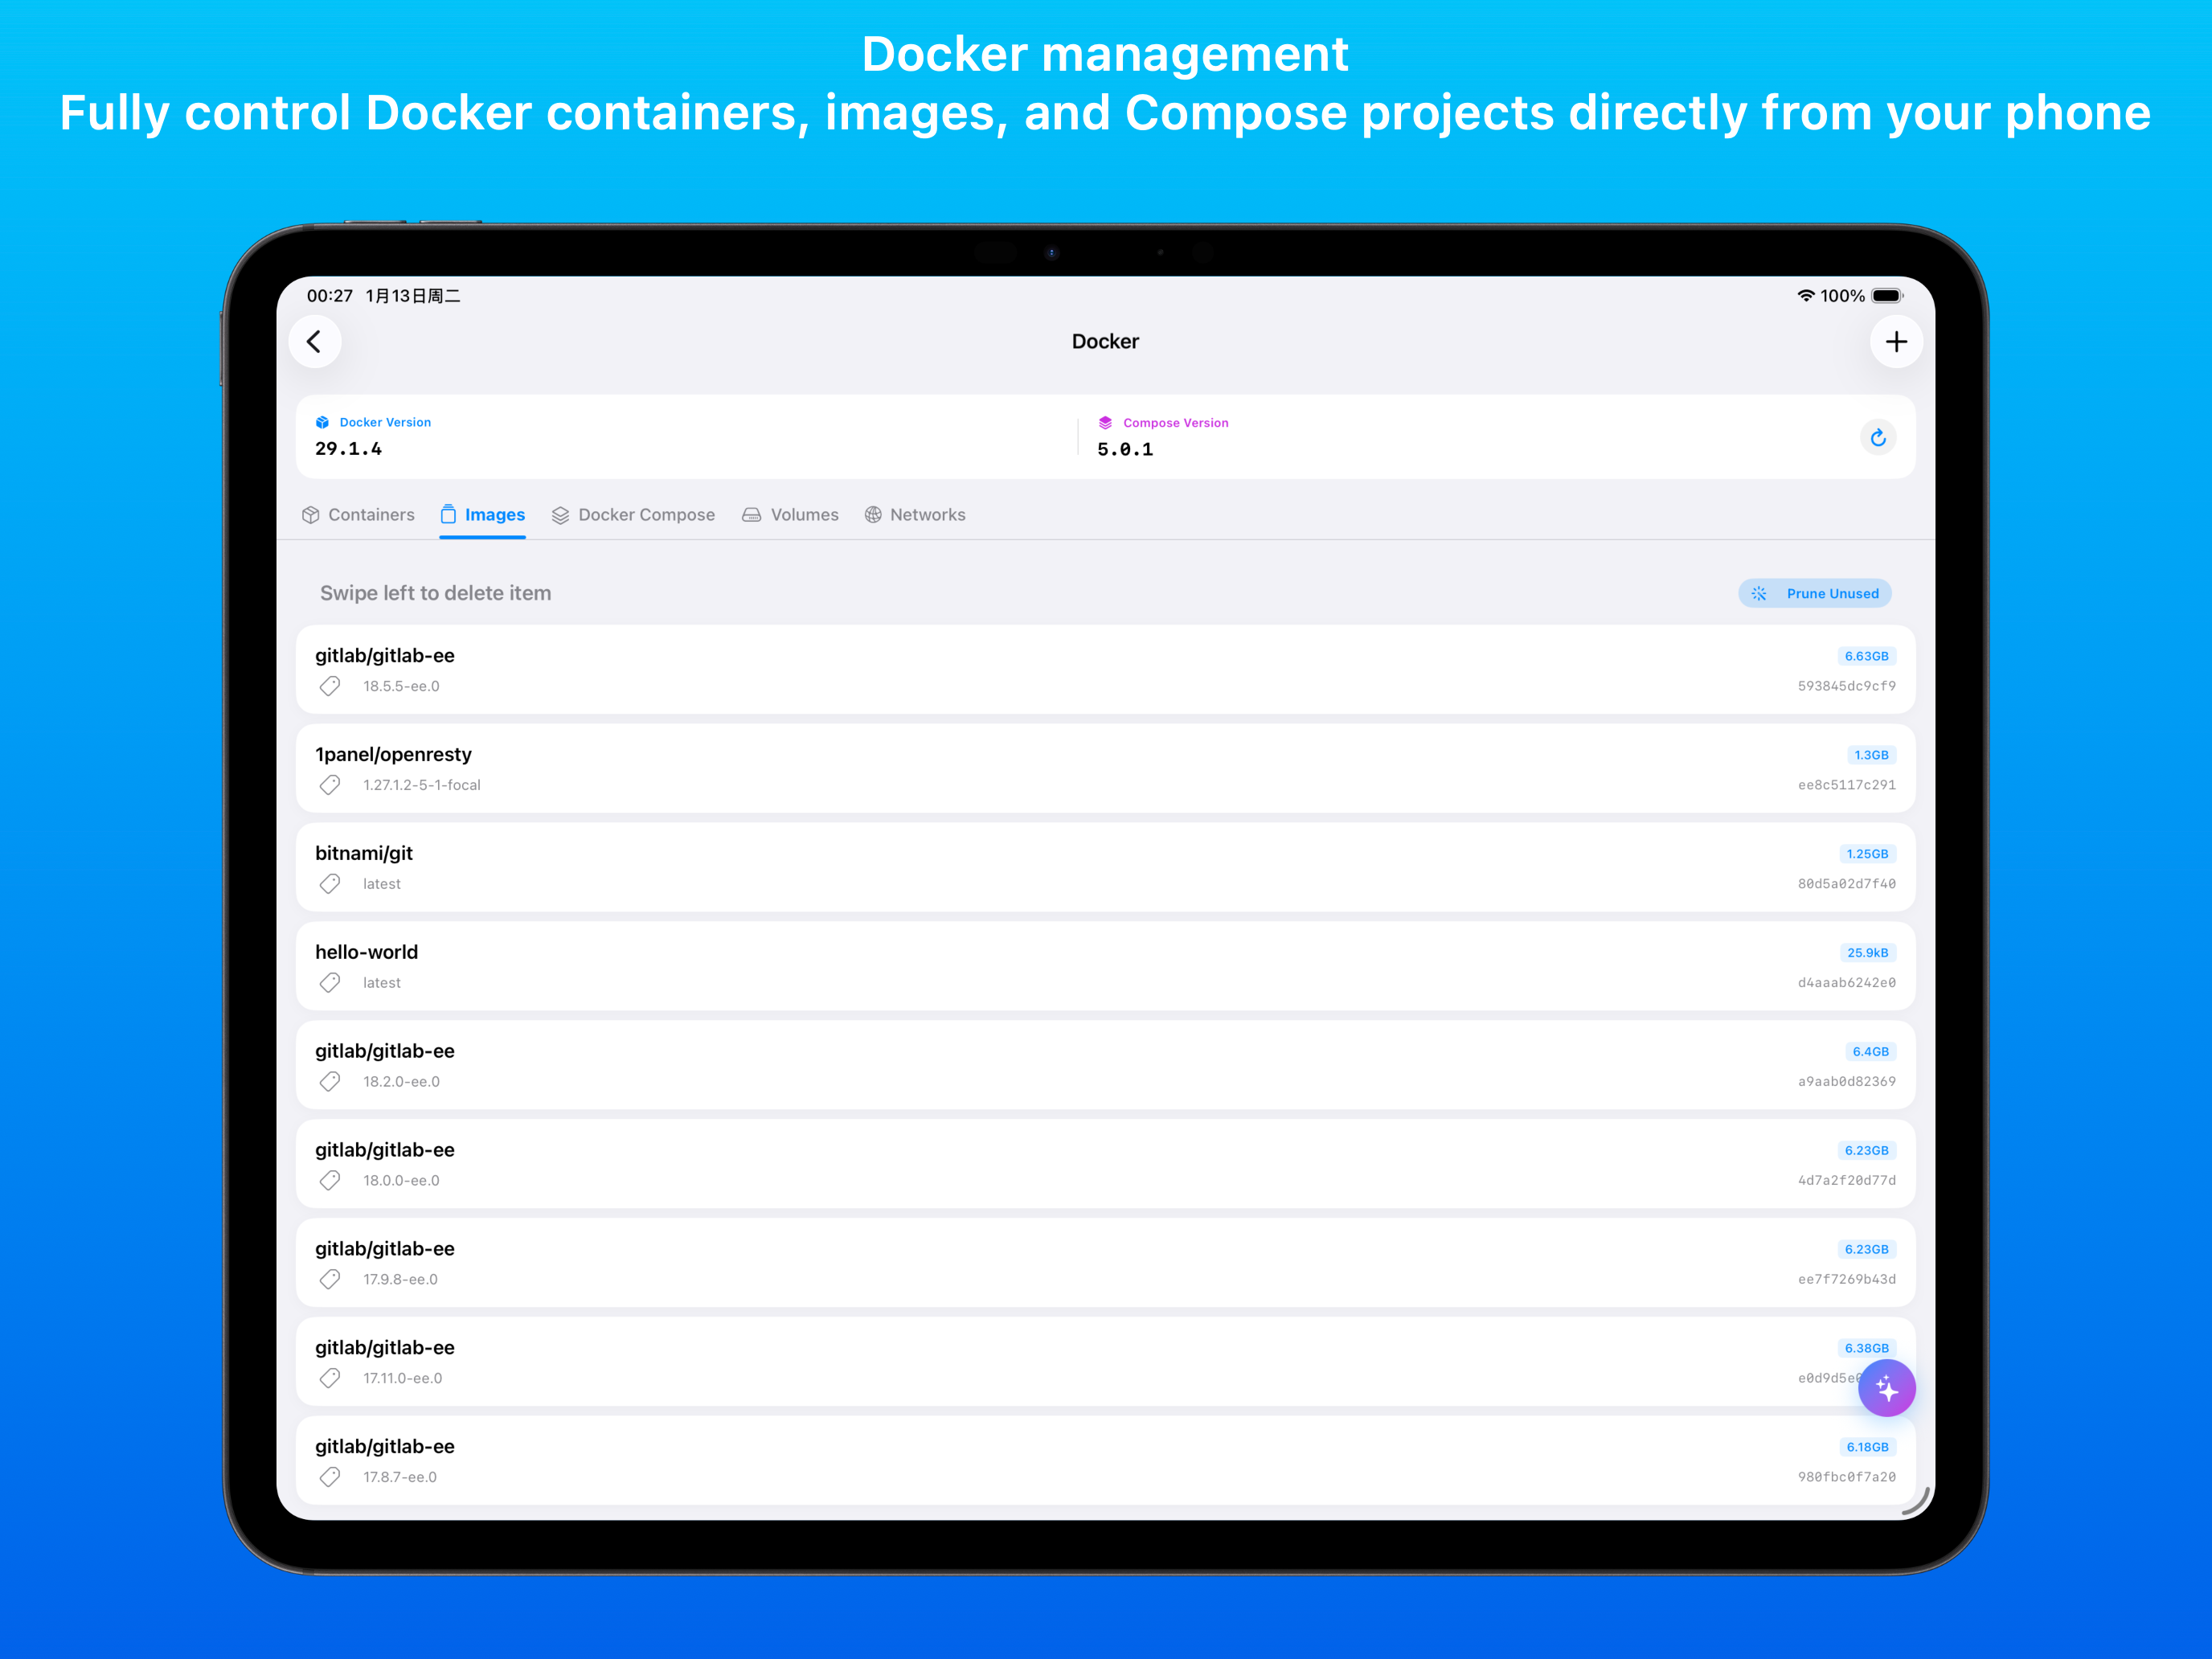2212x1659 pixels.
Task: Click tag icon beside 18.5.5-ee.0
Action: [x=330, y=686]
